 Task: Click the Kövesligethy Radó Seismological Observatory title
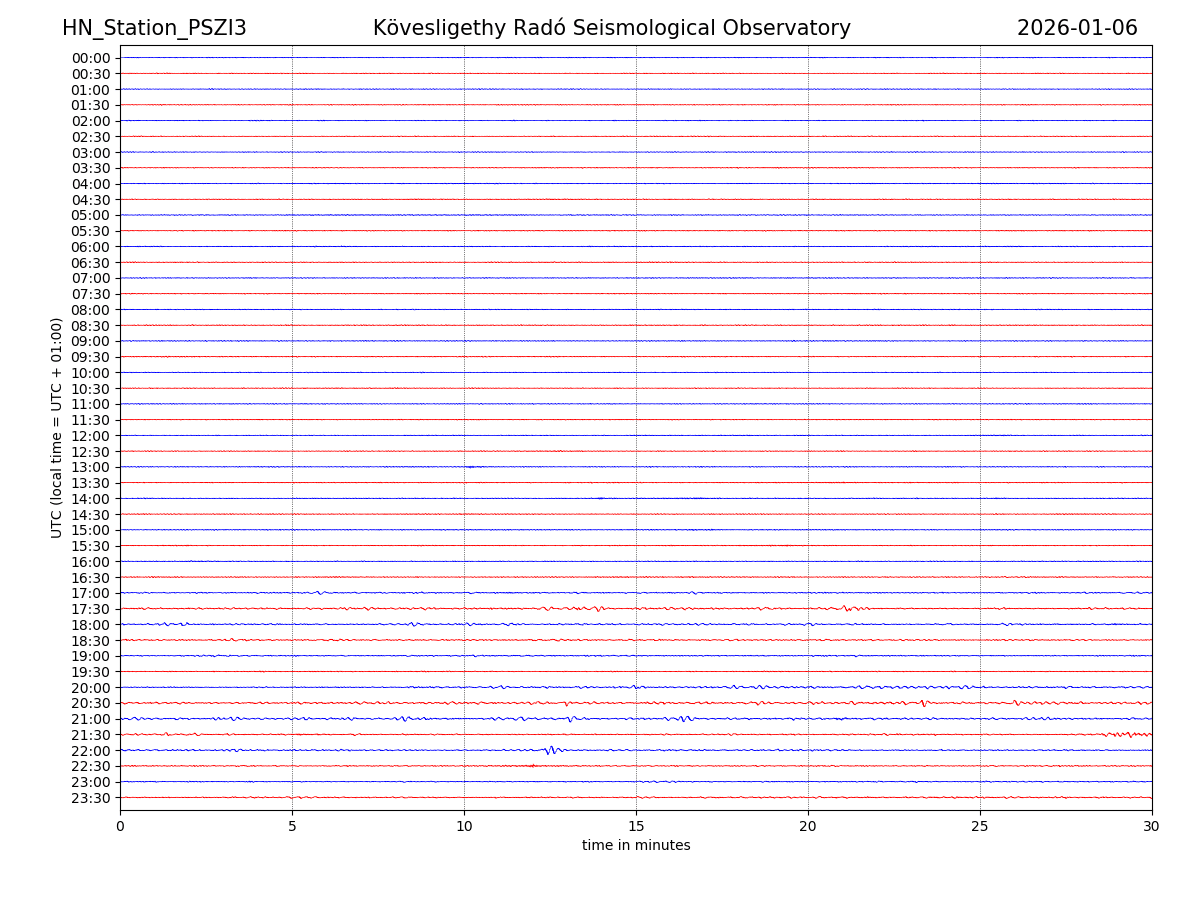point(611,28)
